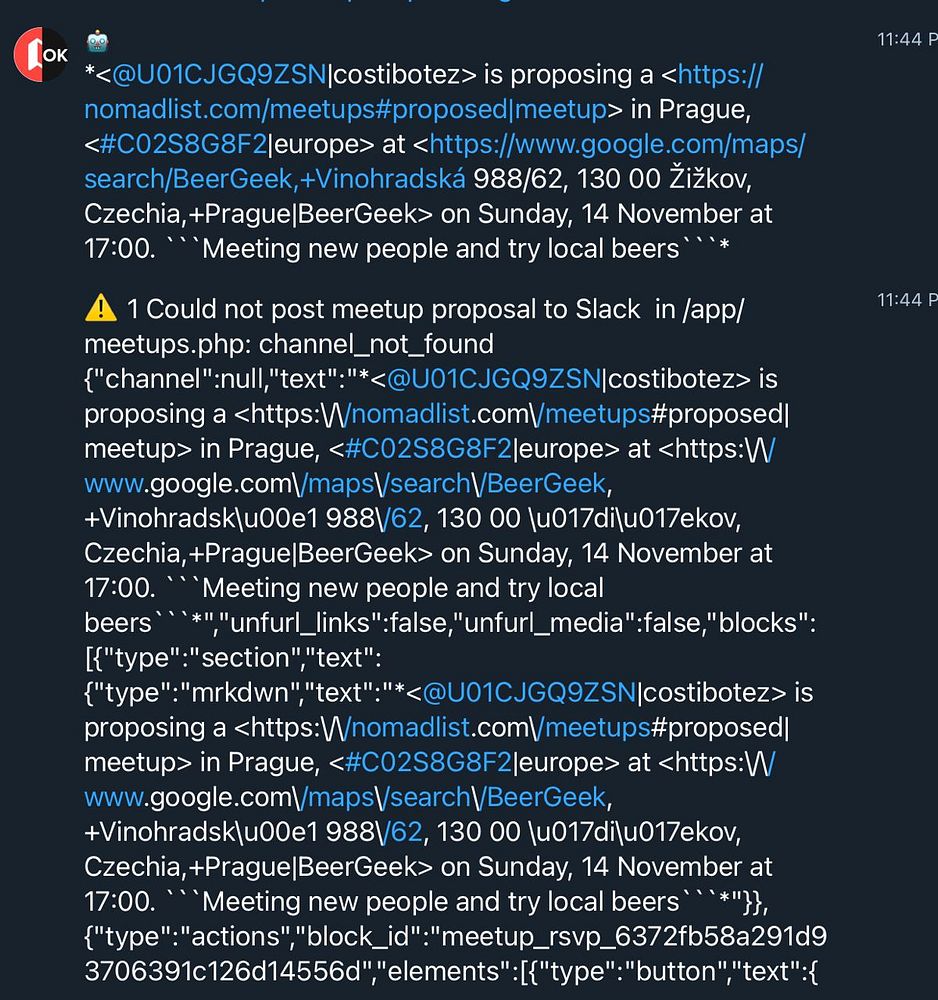Click the yellow warning triangle icon
The width and height of the screenshot is (938, 1000).
101,309
